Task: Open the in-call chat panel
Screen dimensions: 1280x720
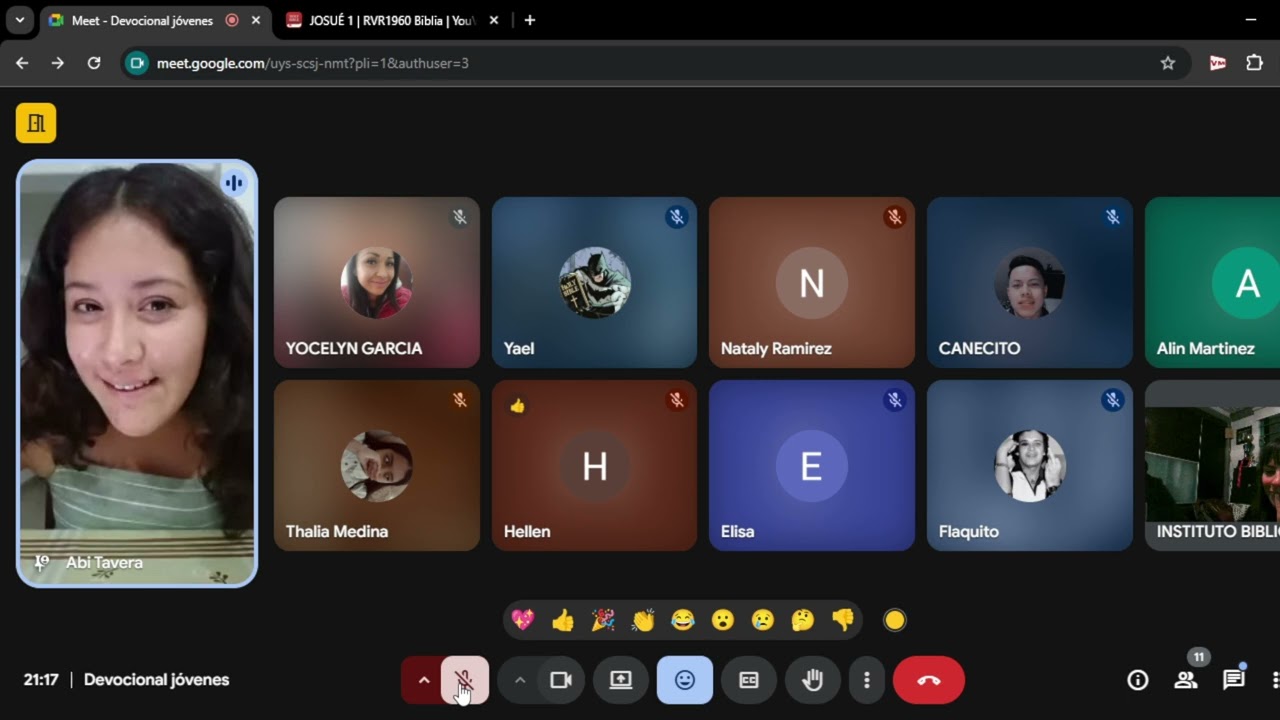Action: pyautogui.click(x=1234, y=680)
